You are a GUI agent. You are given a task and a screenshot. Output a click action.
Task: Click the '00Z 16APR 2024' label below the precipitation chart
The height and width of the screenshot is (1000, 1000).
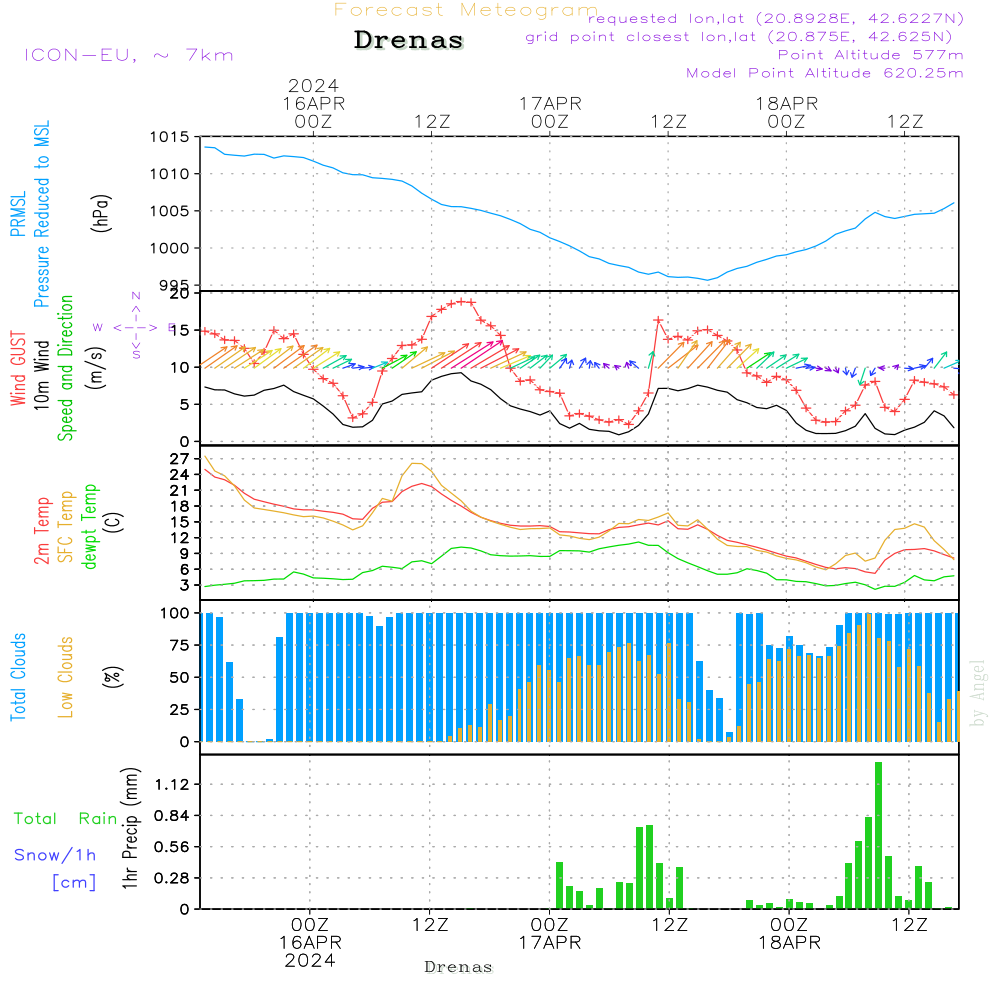310,943
